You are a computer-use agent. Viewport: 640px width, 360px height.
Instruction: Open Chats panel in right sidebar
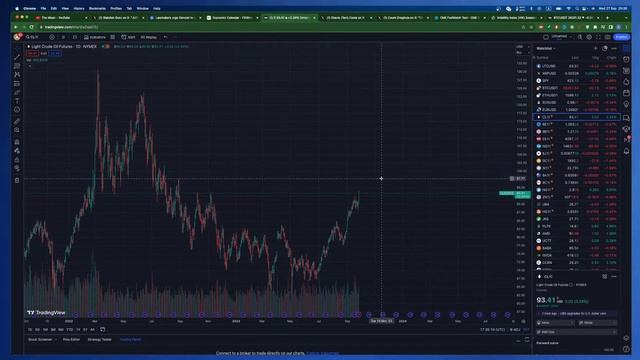(x=626, y=118)
